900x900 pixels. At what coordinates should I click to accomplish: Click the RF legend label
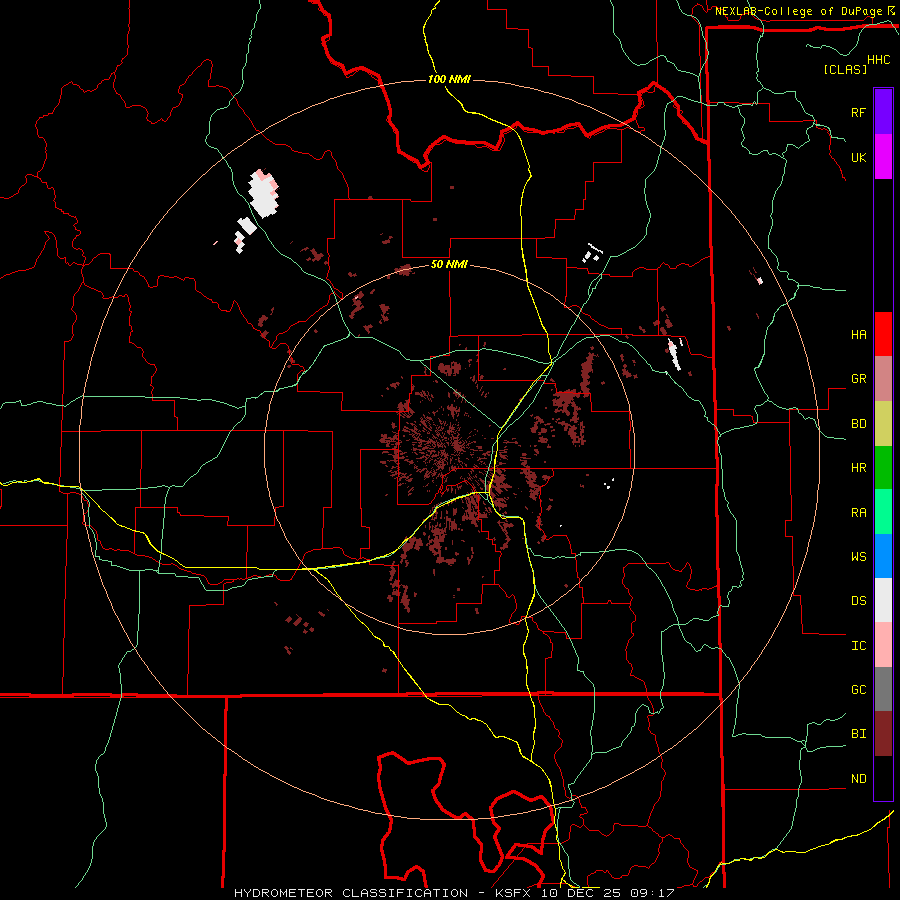(858, 112)
